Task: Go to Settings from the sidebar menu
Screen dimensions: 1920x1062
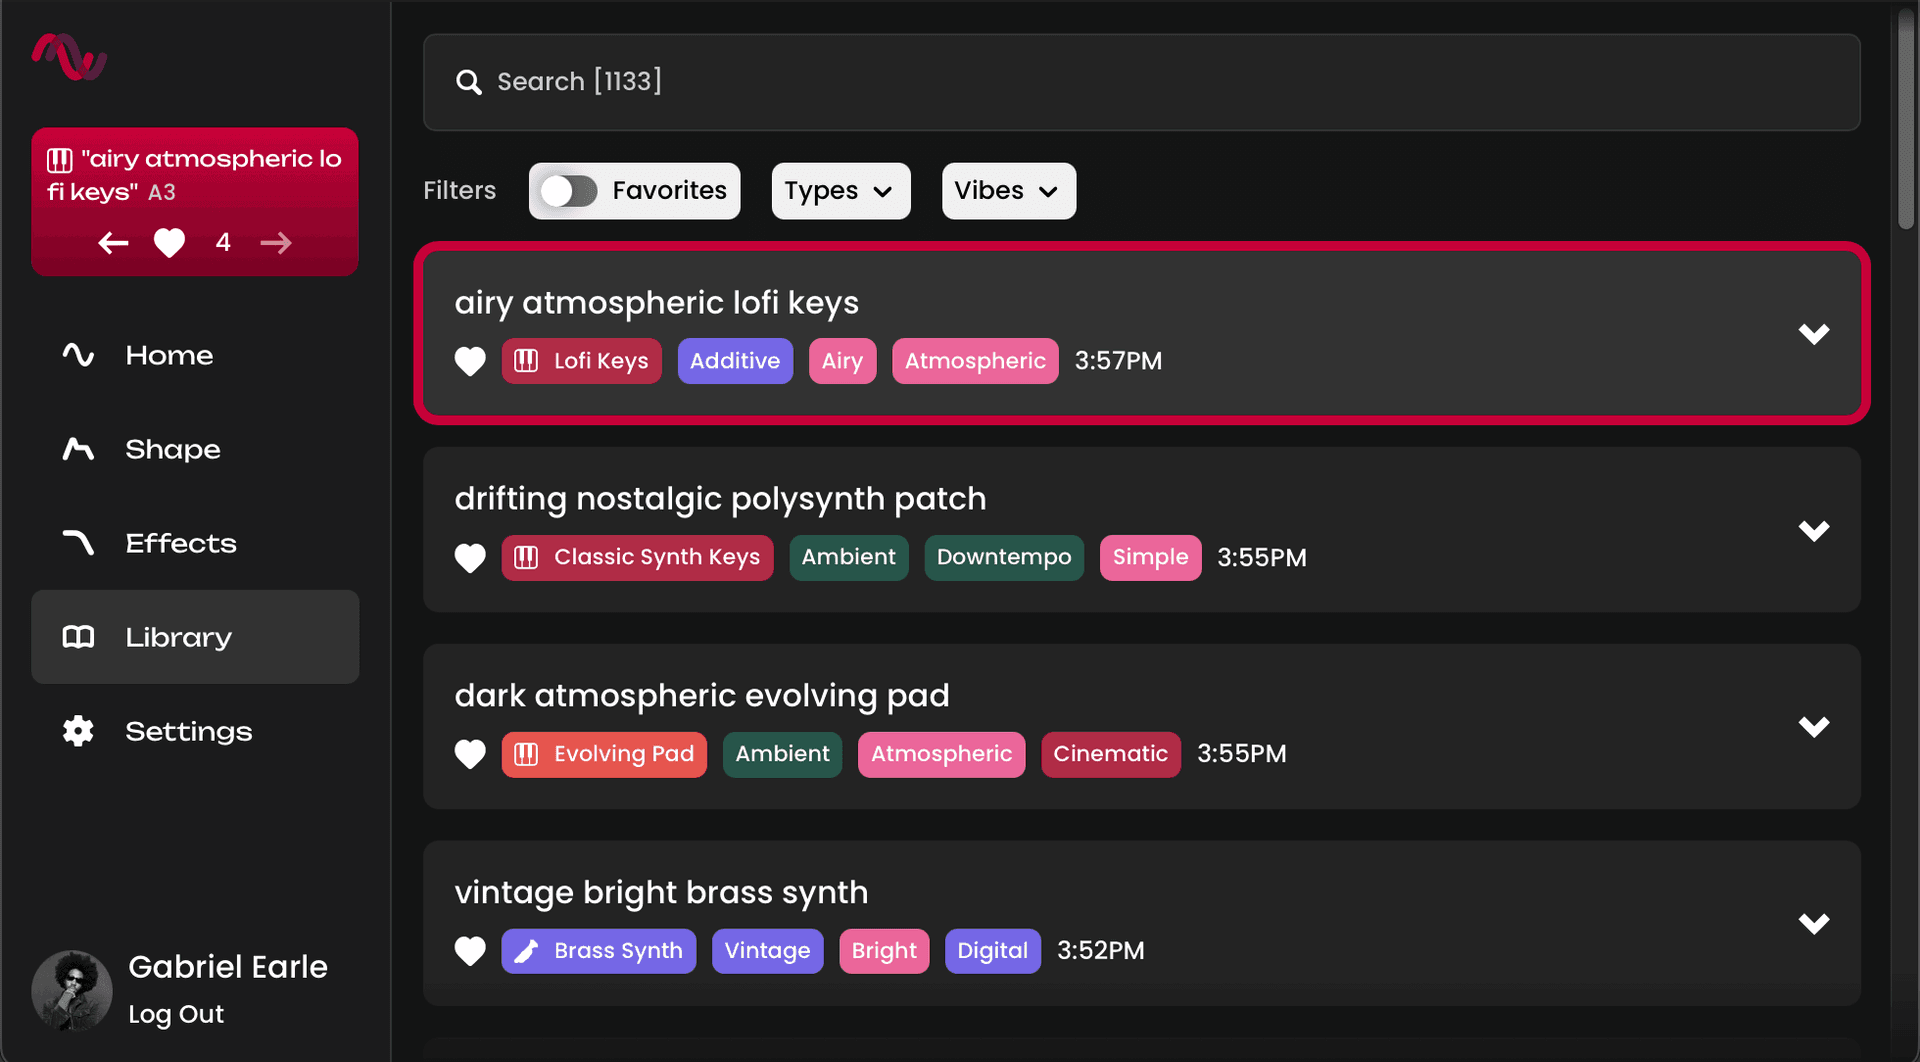Action: (188, 731)
